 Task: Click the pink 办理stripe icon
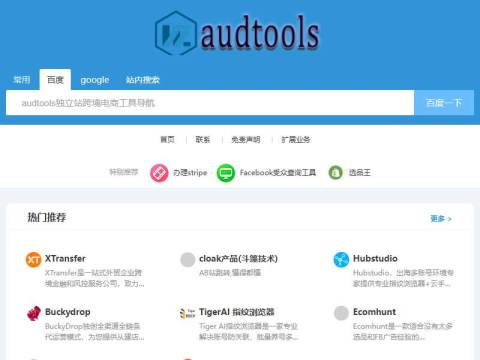tap(159, 173)
